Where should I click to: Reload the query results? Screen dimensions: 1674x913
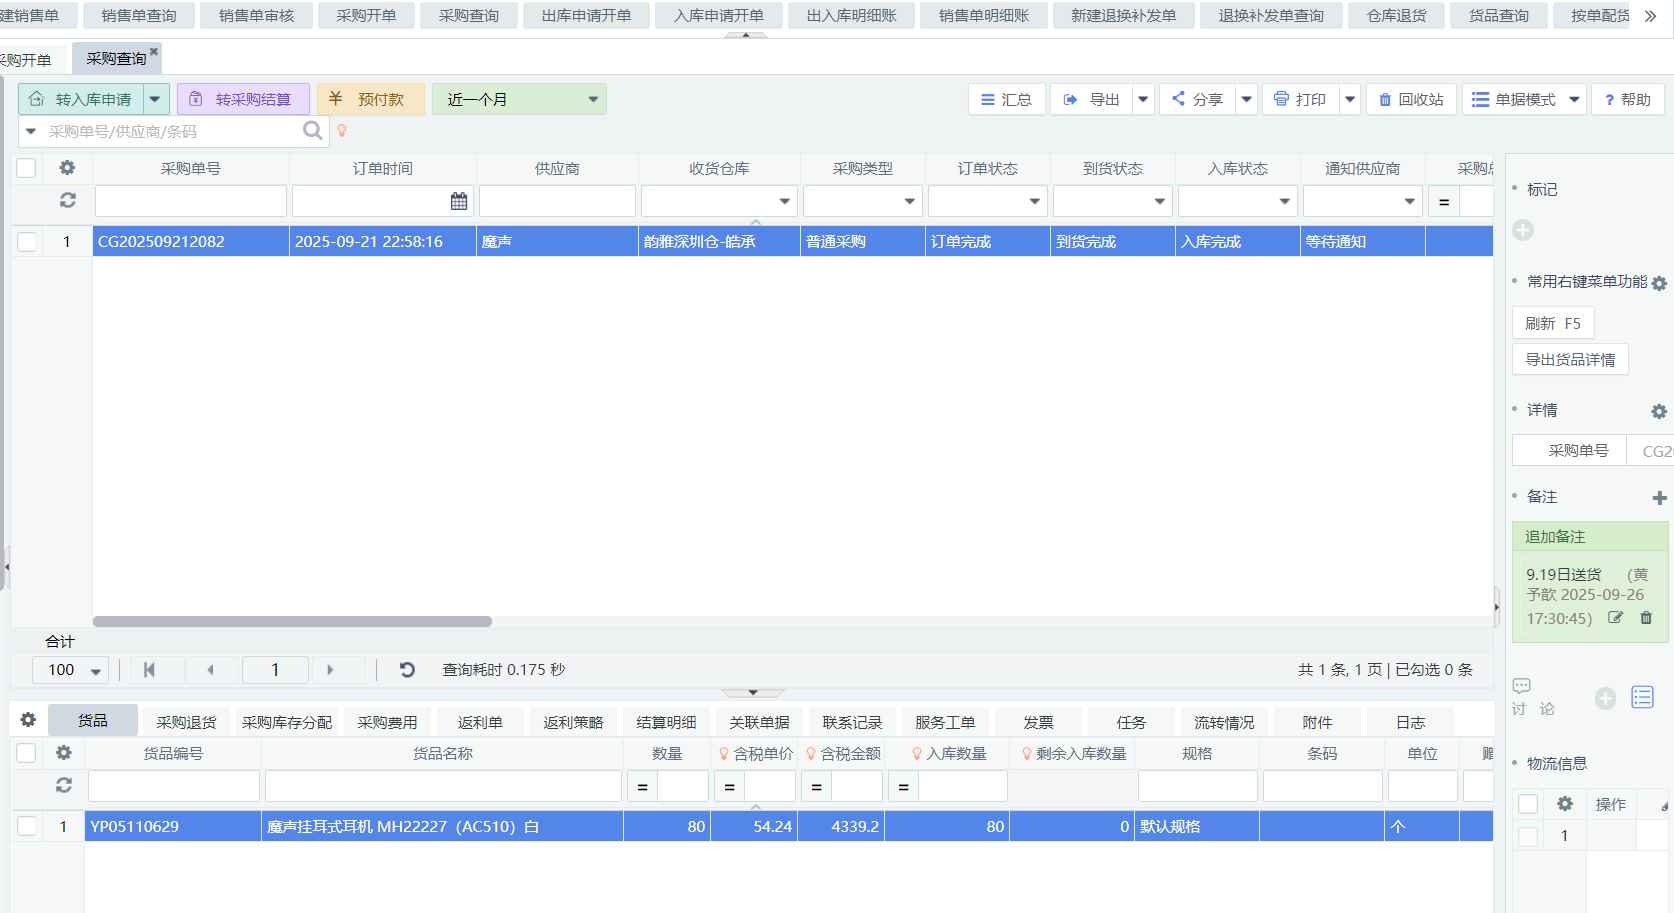[407, 670]
